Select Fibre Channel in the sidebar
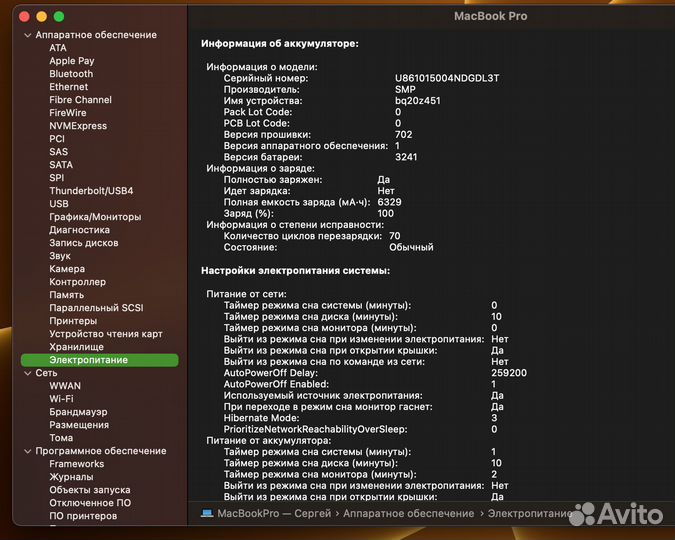This screenshot has height=540, width=675. 81,100
